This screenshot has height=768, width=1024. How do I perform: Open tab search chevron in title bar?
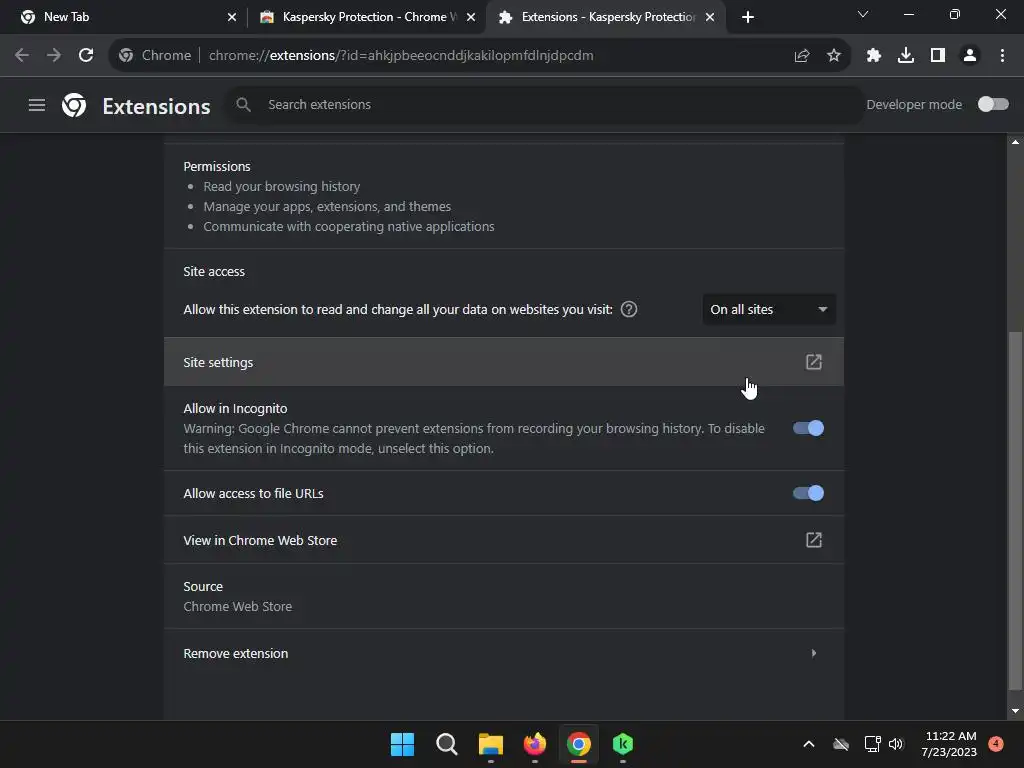(863, 14)
